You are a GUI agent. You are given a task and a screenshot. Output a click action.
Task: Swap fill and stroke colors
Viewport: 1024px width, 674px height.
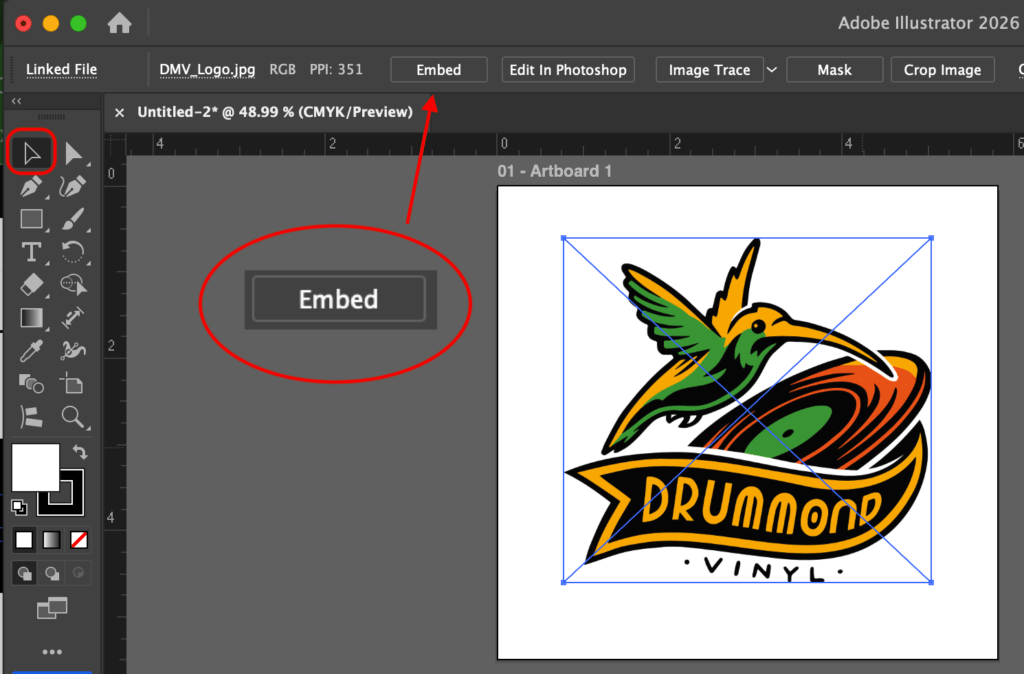pyautogui.click(x=80, y=453)
